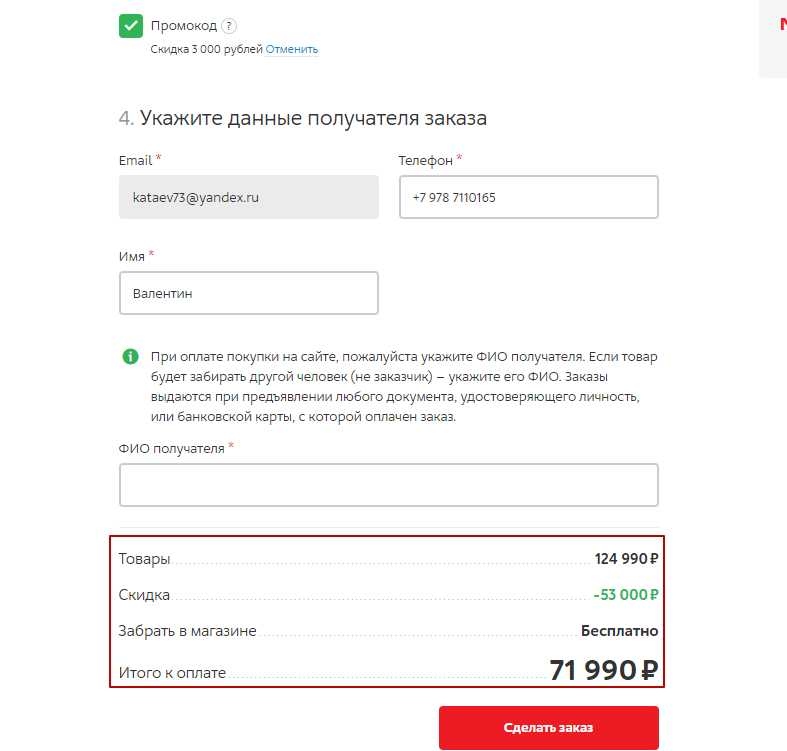The height and width of the screenshot is (751, 787).
Task: Click the Промокод label text
Action: point(184,26)
